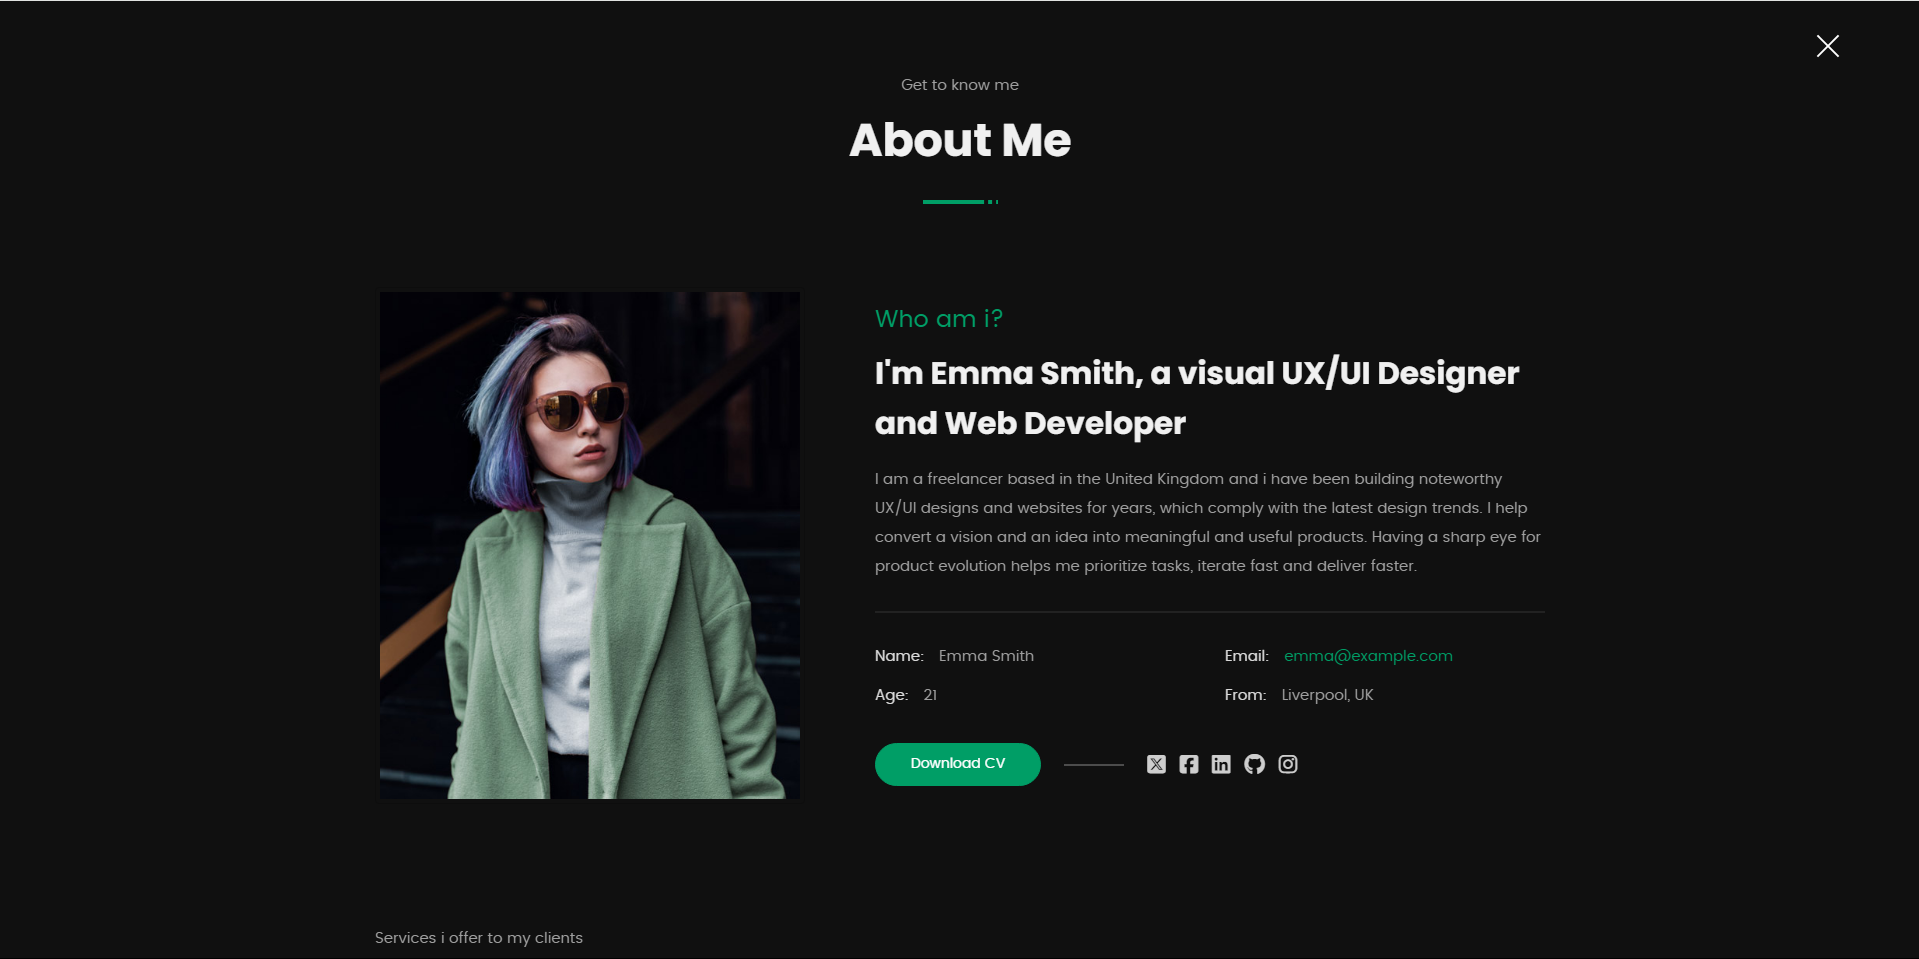
Task: Click the 'Liverpool, UK' location text
Action: point(1326,694)
